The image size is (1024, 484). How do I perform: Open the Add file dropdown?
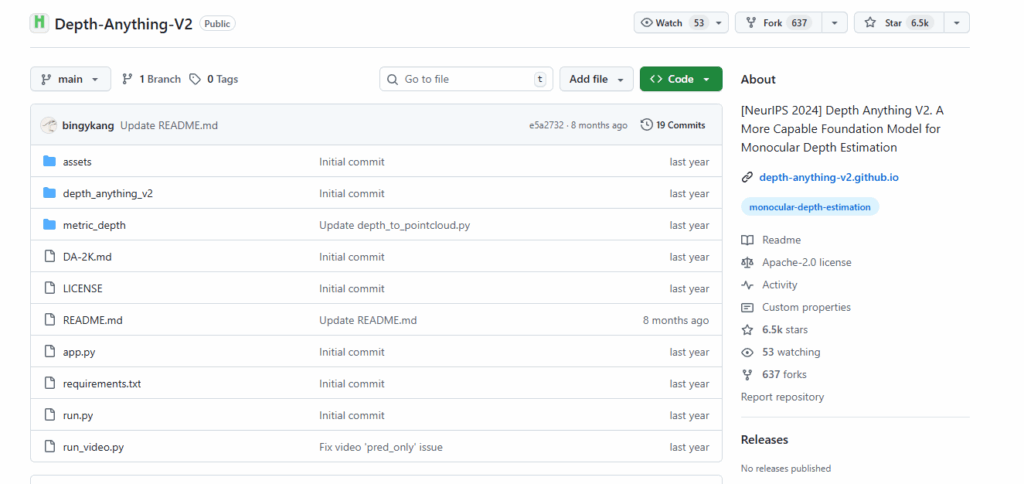596,79
